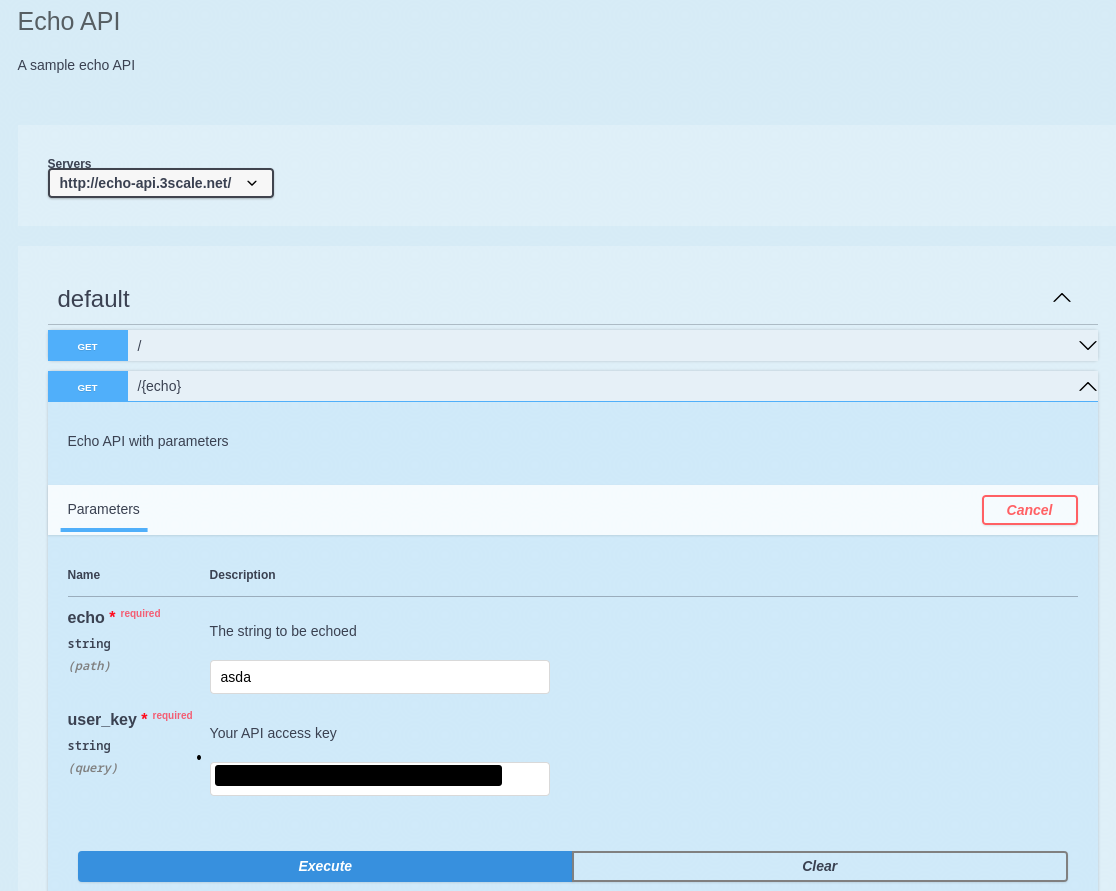Click GET badge of / endpoint
The width and height of the screenshot is (1116, 891).
88,346
